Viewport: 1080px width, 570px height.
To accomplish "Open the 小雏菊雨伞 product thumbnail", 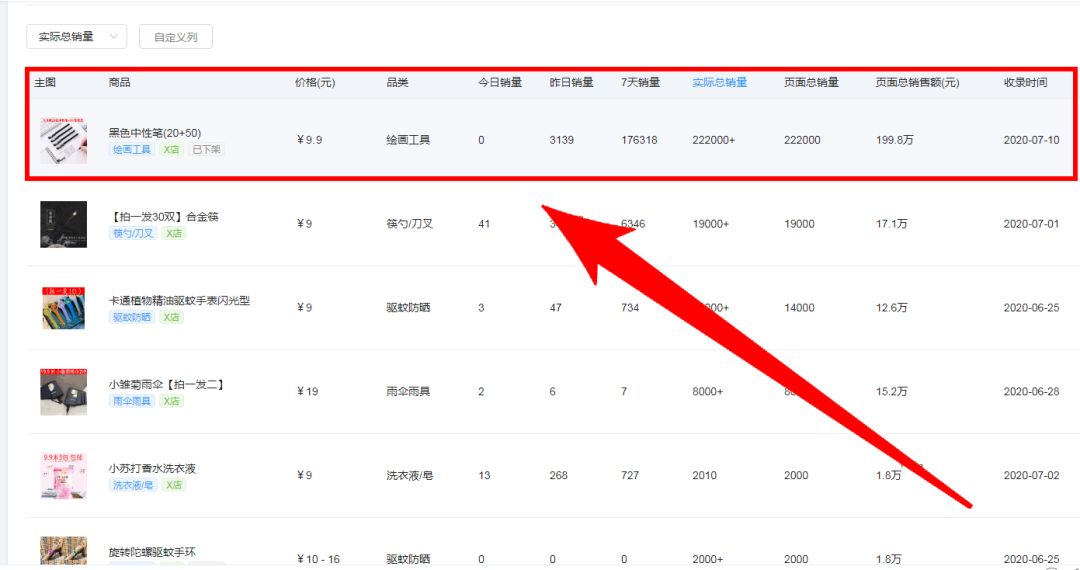I will [63, 392].
